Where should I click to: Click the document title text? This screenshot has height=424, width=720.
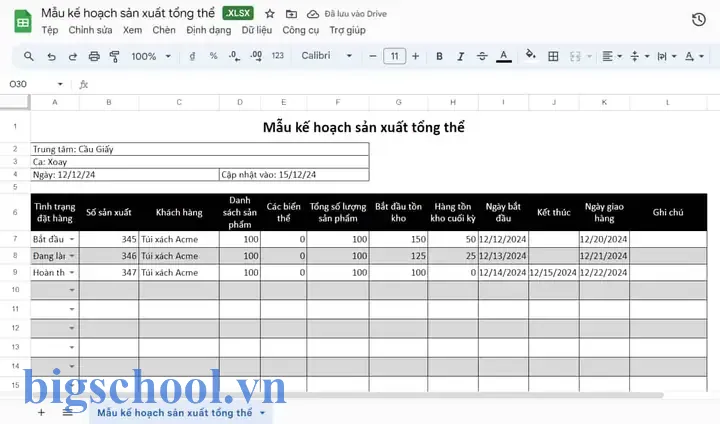tap(128, 13)
